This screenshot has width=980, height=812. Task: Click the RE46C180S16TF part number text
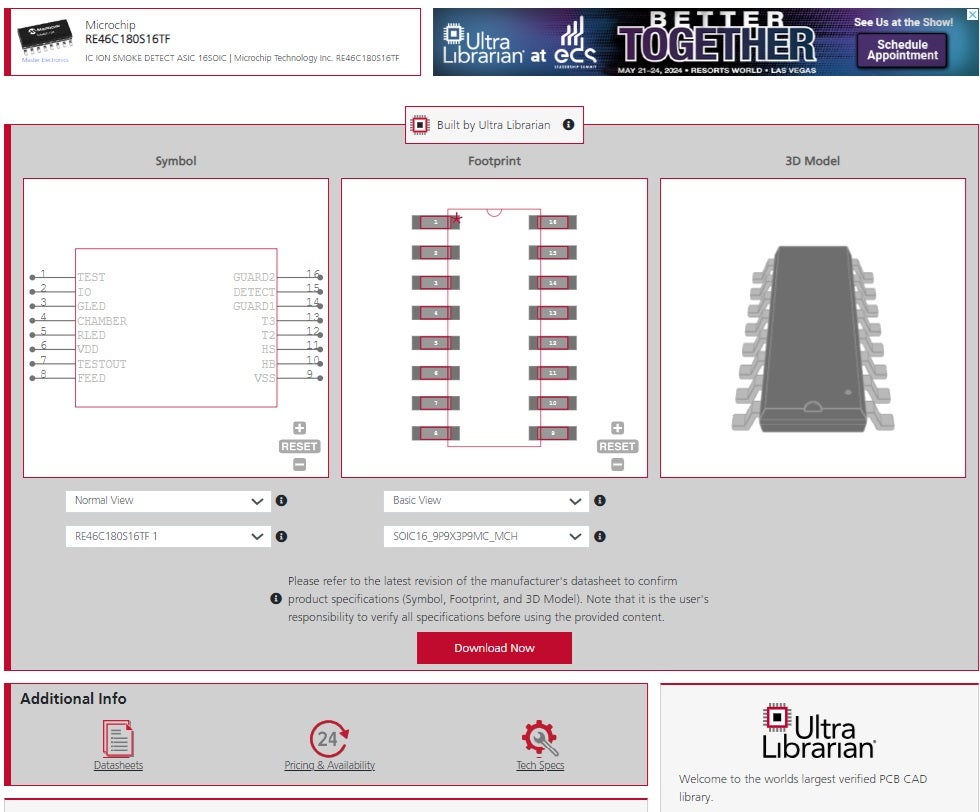[128, 39]
